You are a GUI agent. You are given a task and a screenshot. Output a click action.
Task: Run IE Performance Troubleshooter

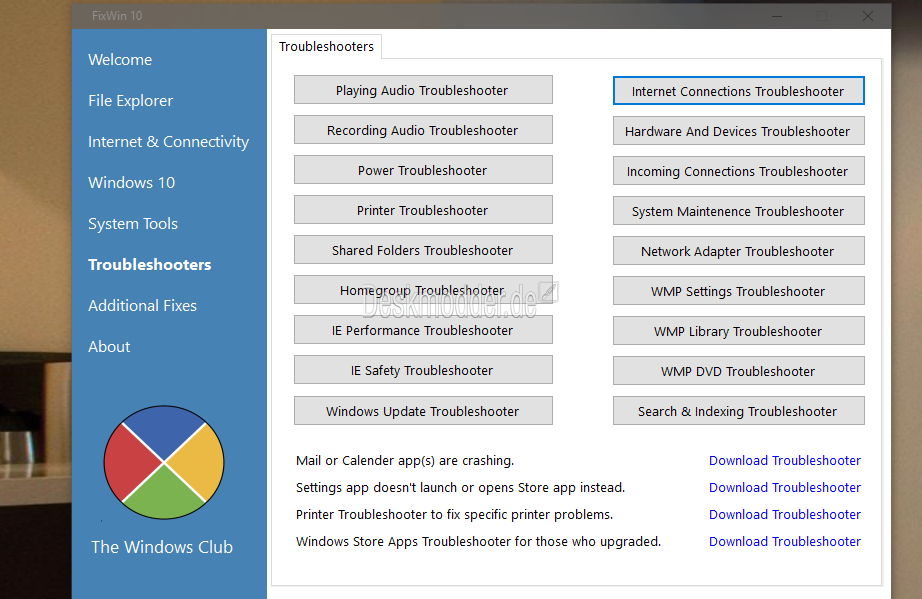(423, 330)
